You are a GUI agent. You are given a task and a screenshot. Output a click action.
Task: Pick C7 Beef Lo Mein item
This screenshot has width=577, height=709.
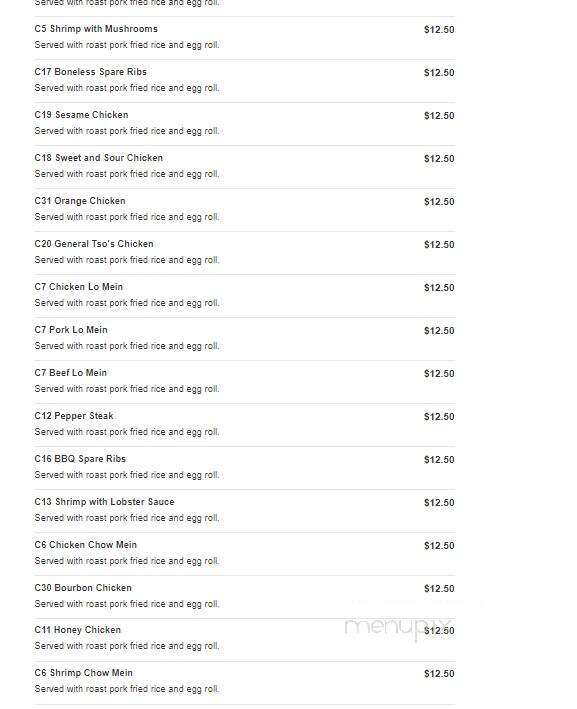coord(71,373)
